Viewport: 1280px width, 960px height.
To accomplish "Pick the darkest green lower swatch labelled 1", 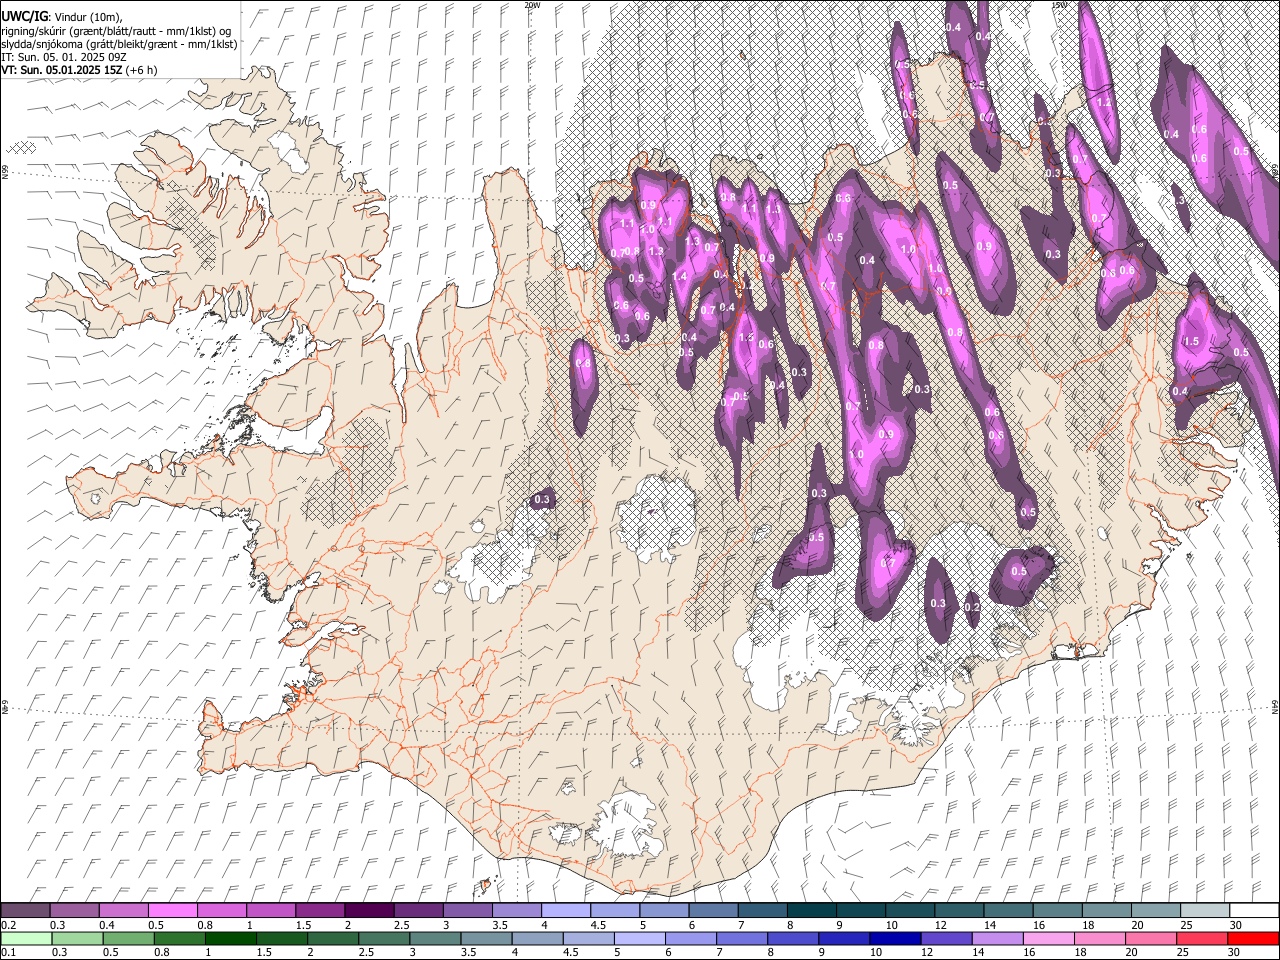I will [x=231, y=938].
